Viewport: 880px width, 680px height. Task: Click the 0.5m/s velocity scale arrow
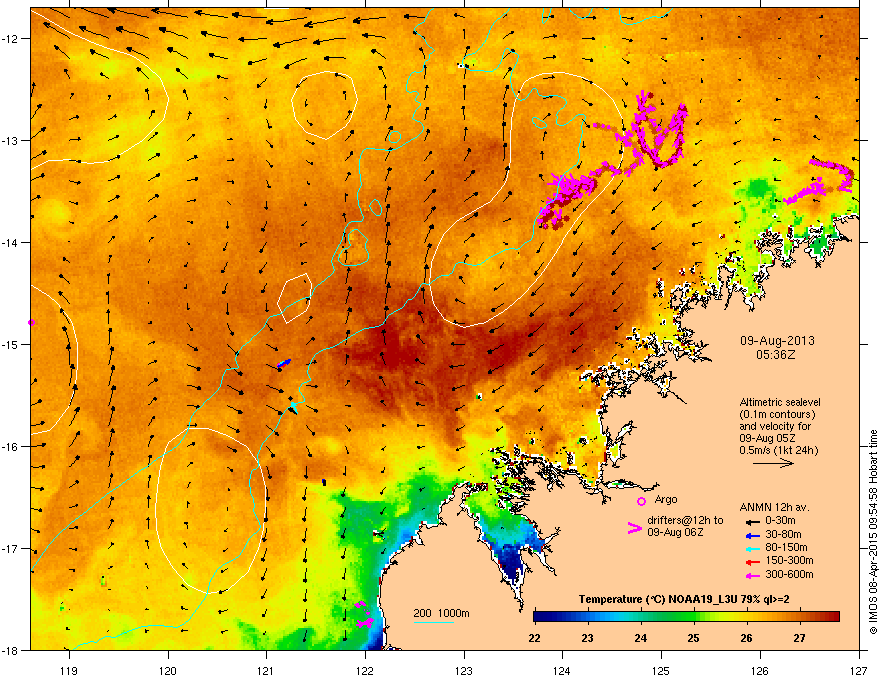point(773,463)
